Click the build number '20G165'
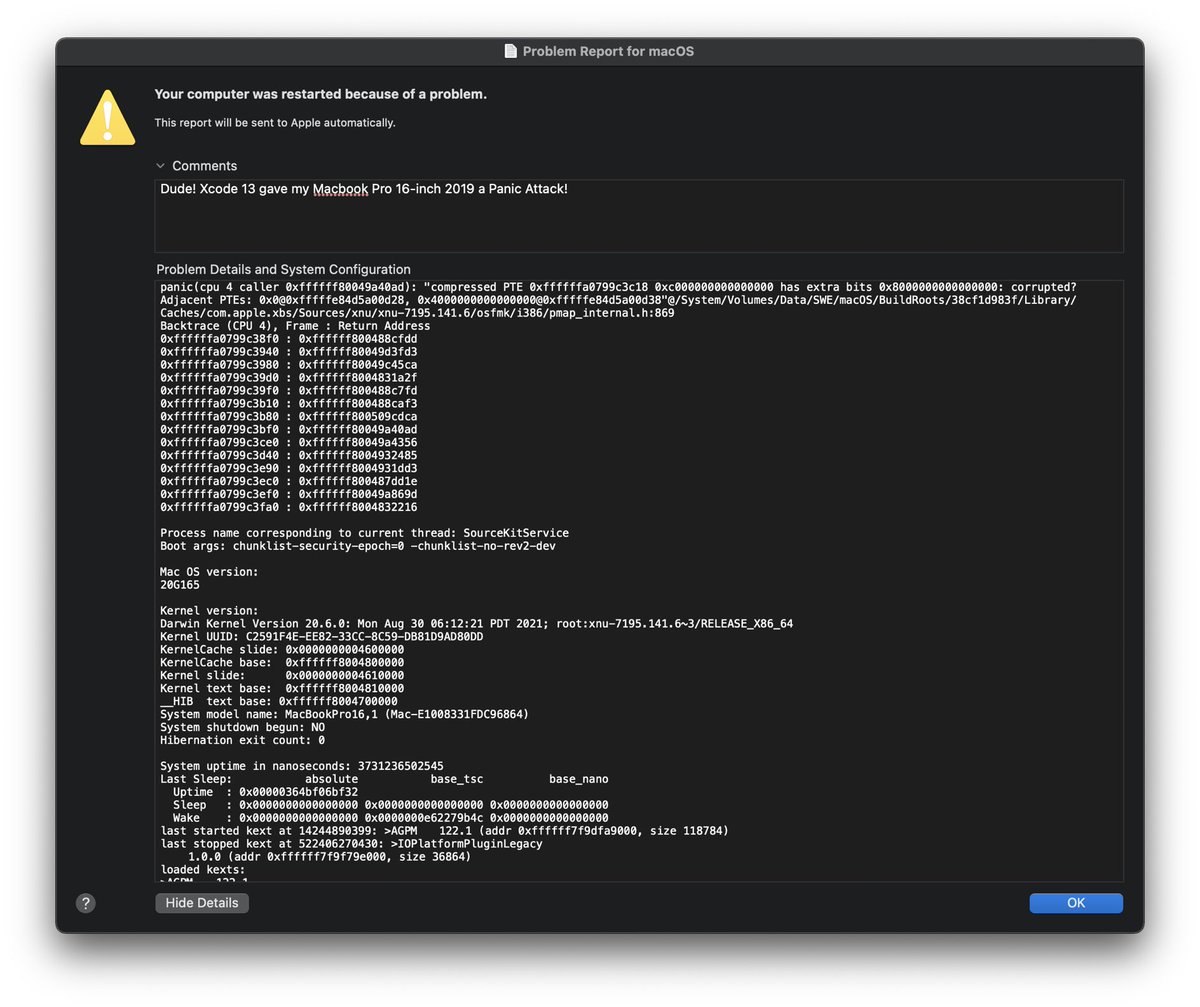This screenshot has width=1200, height=1007. click(180, 586)
